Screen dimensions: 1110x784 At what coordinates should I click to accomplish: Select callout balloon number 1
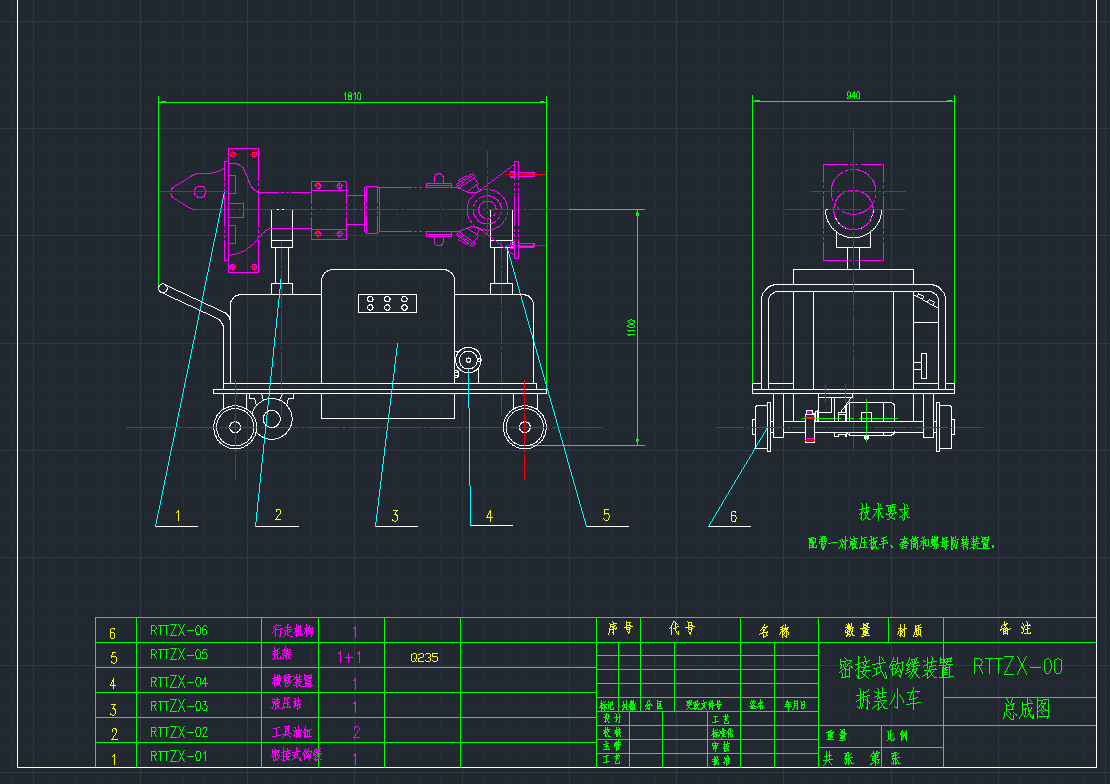(x=179, y=516)
